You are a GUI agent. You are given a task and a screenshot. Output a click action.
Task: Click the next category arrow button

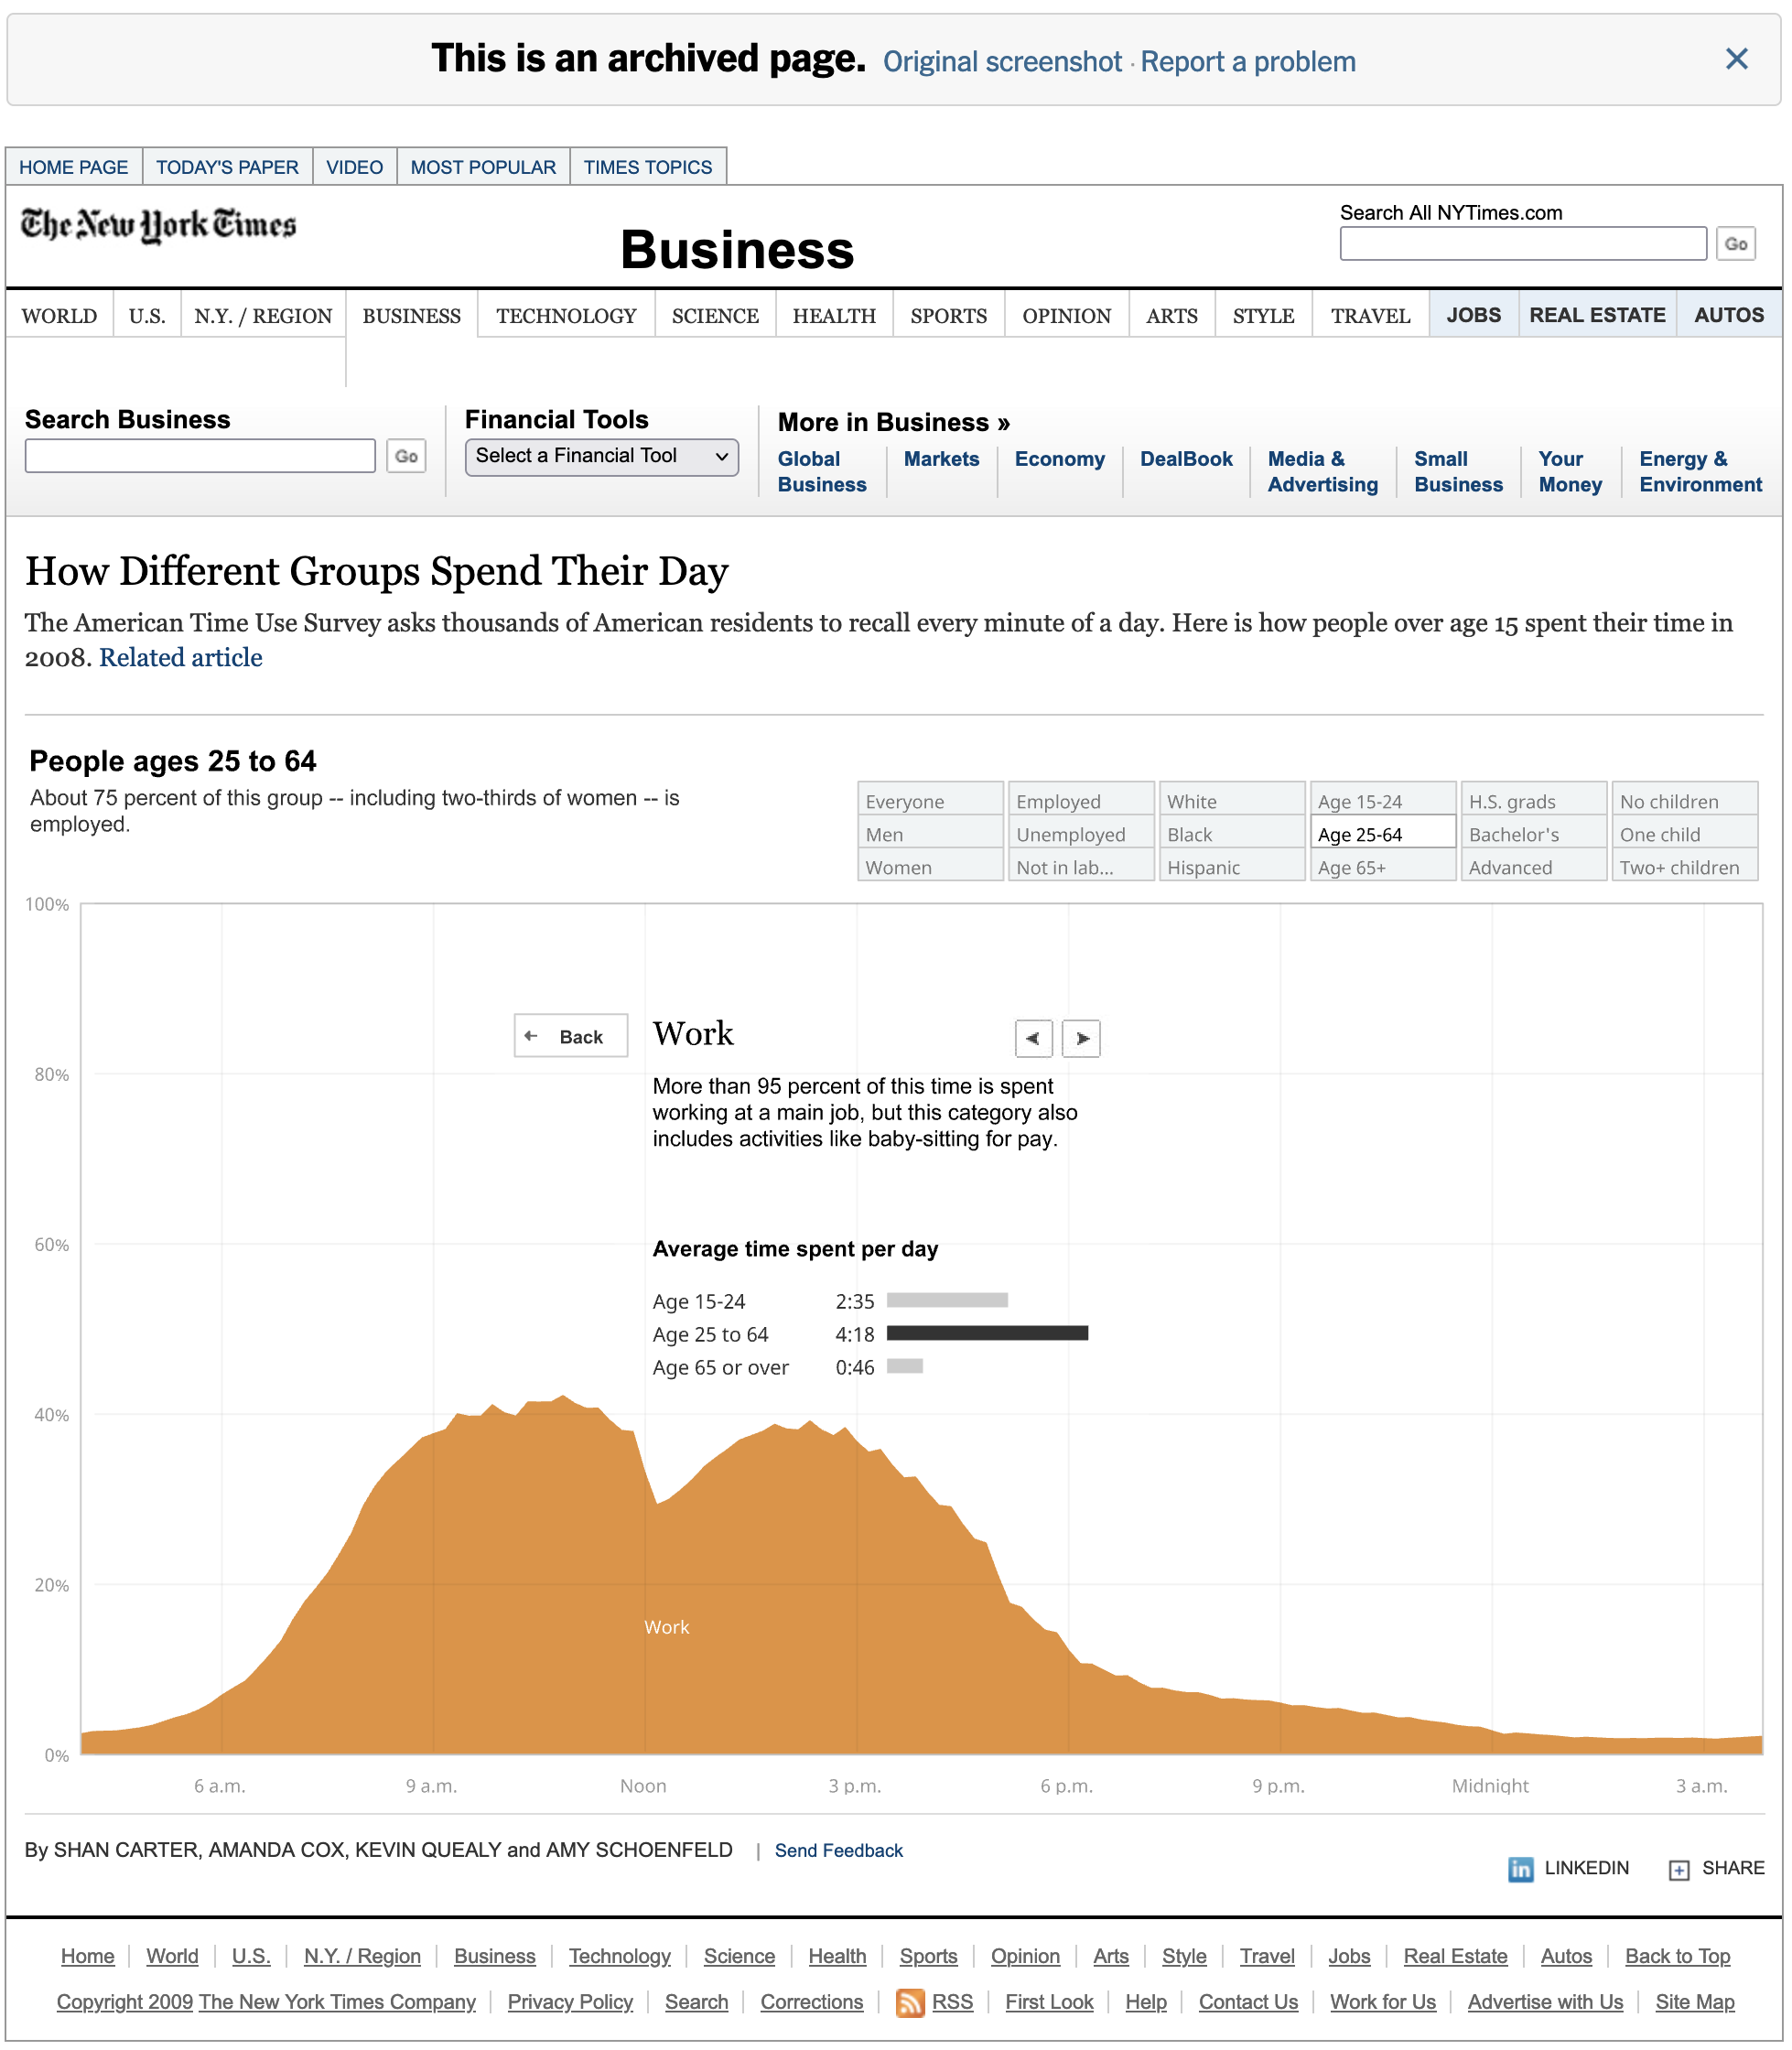[1081, 1038]
